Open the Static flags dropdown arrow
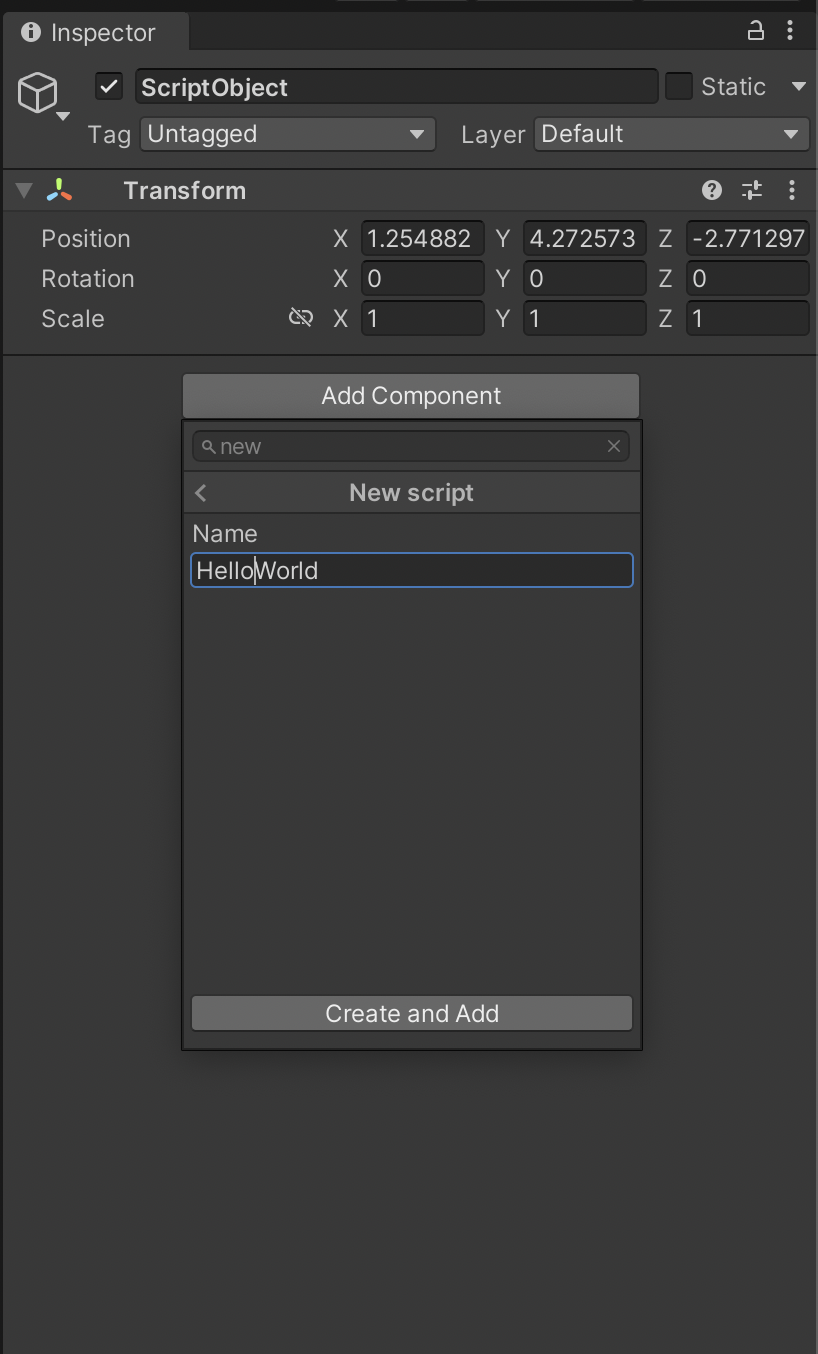Screen dimensions: 818x1354 point(798,87)
